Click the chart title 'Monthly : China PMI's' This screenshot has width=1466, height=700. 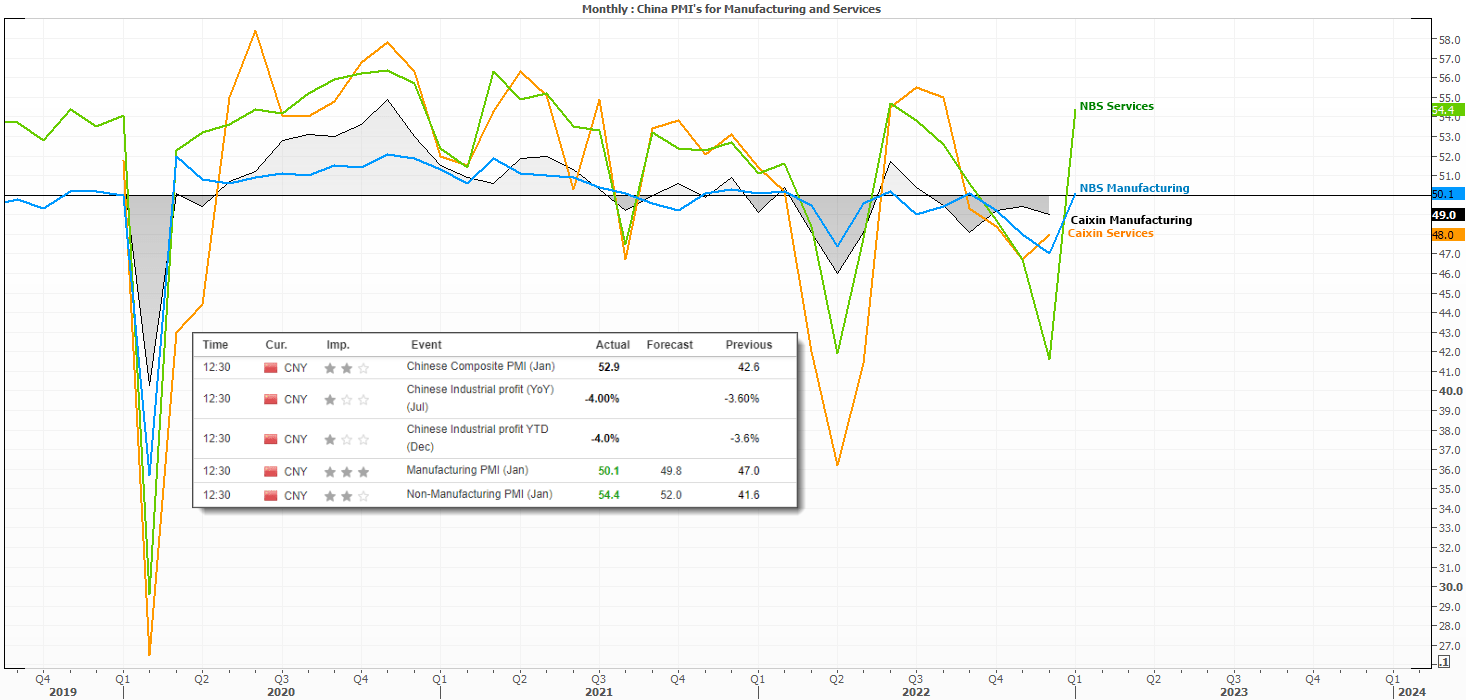[x=732, y=8]
